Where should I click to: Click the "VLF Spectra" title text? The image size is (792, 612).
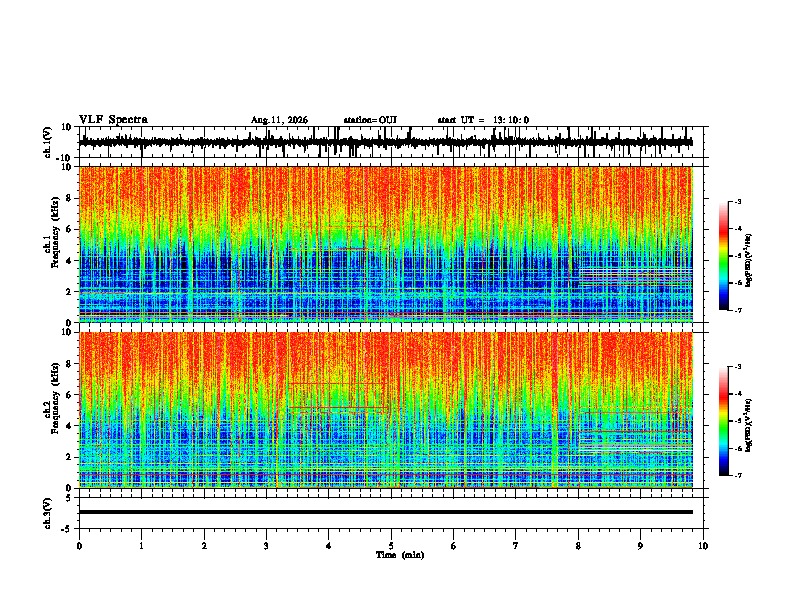coord(113,120)
